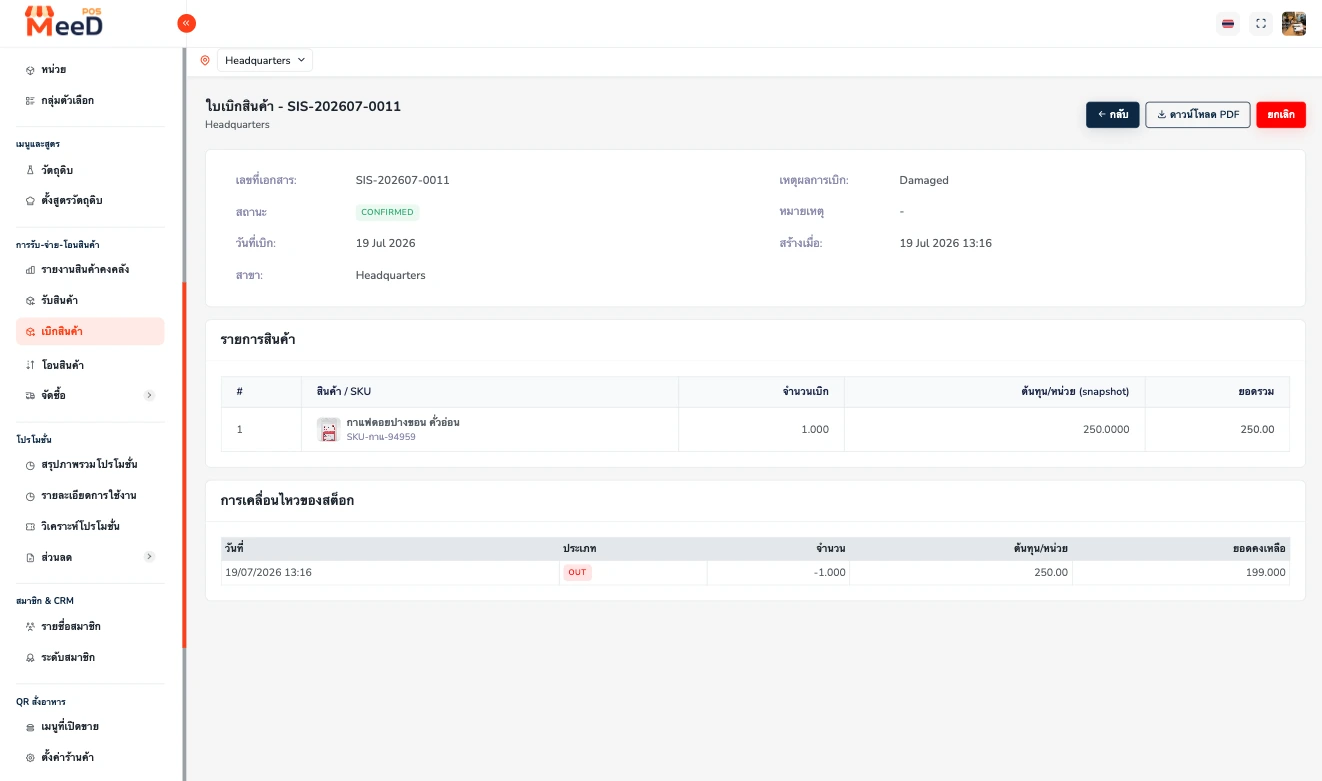Click the เมนูที่เปิดขาย icon
This screenshot has height=781, width=1322.
(x=30, y=727)
